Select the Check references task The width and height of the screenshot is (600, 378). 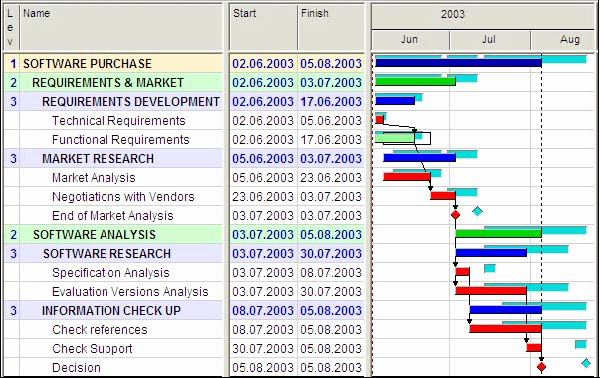[x=100, y=330]
